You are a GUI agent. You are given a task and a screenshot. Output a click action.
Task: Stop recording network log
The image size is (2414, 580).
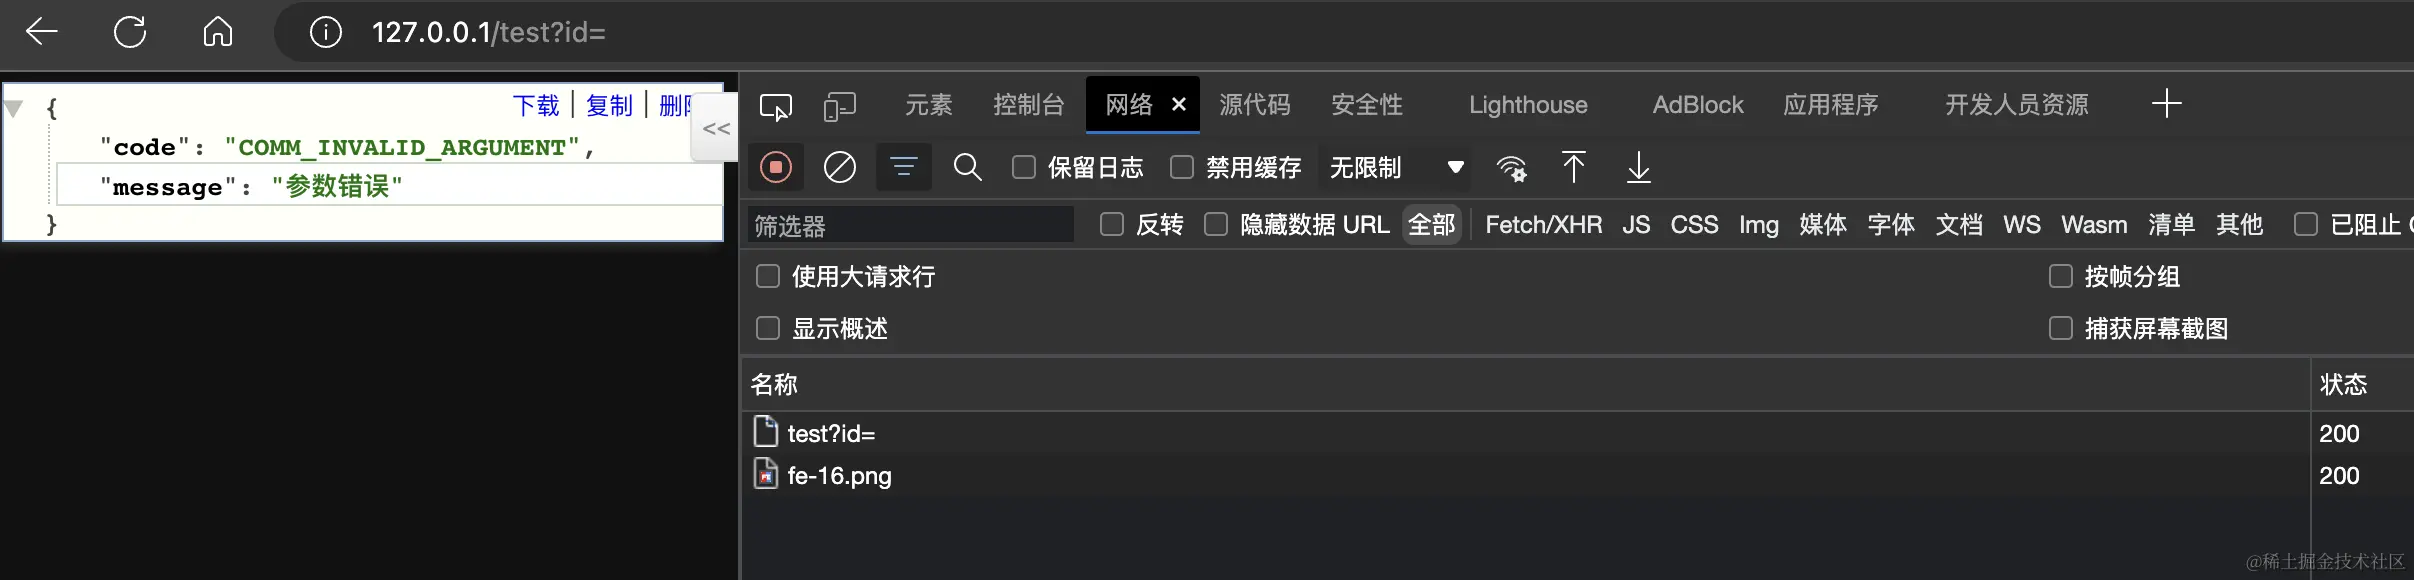(x=776, y=167)
